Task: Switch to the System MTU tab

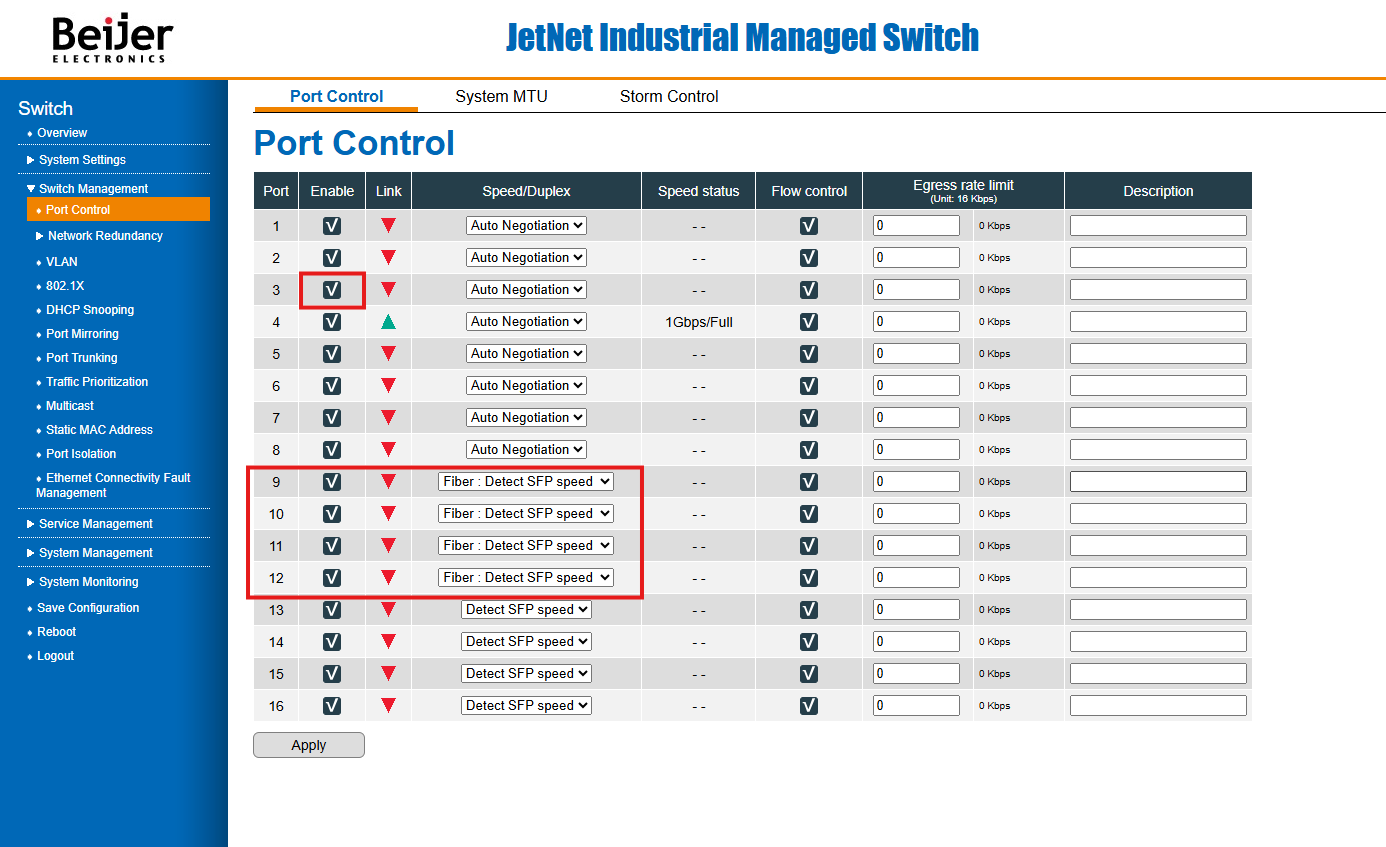Action: click(x=501, y=97)
